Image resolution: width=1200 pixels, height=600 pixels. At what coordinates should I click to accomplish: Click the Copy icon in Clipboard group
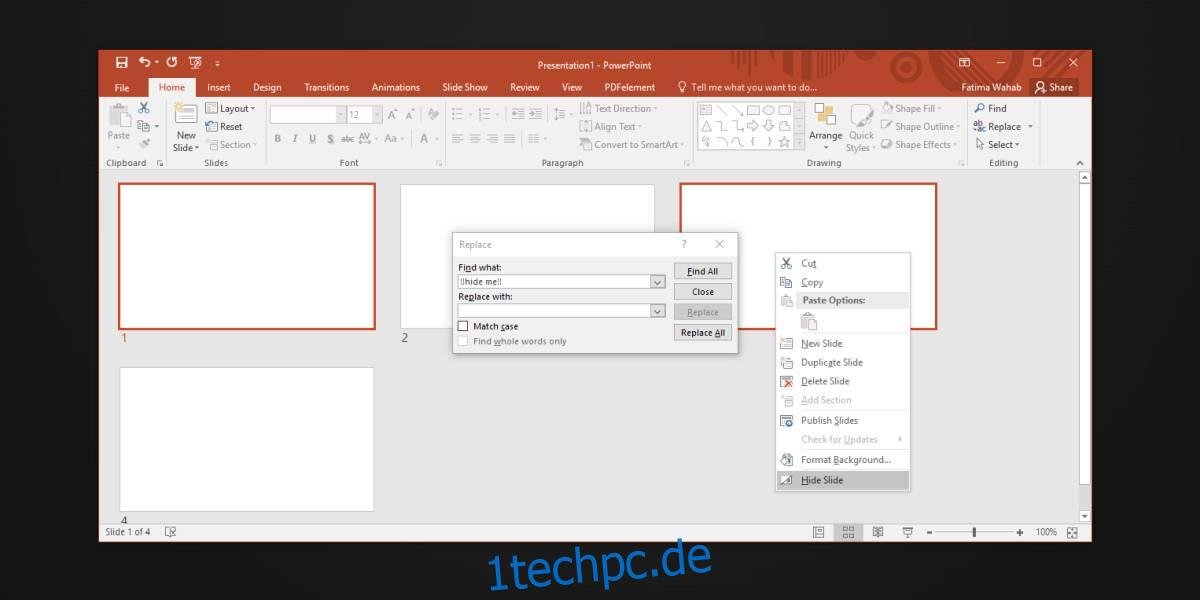point(144,126)
